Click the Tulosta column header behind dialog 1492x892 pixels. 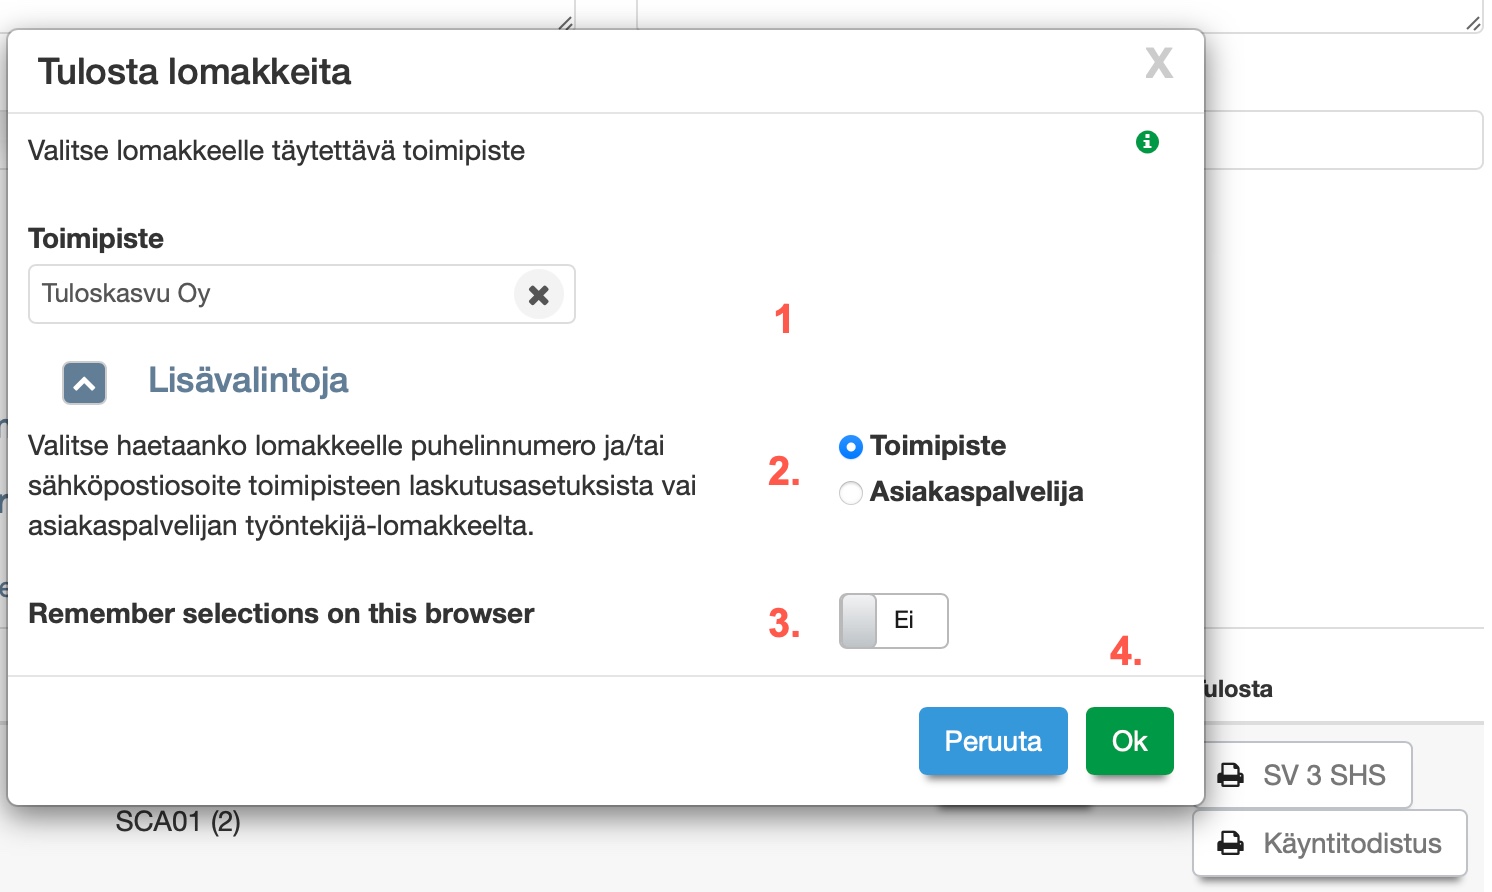click(x=1239, y=689)
